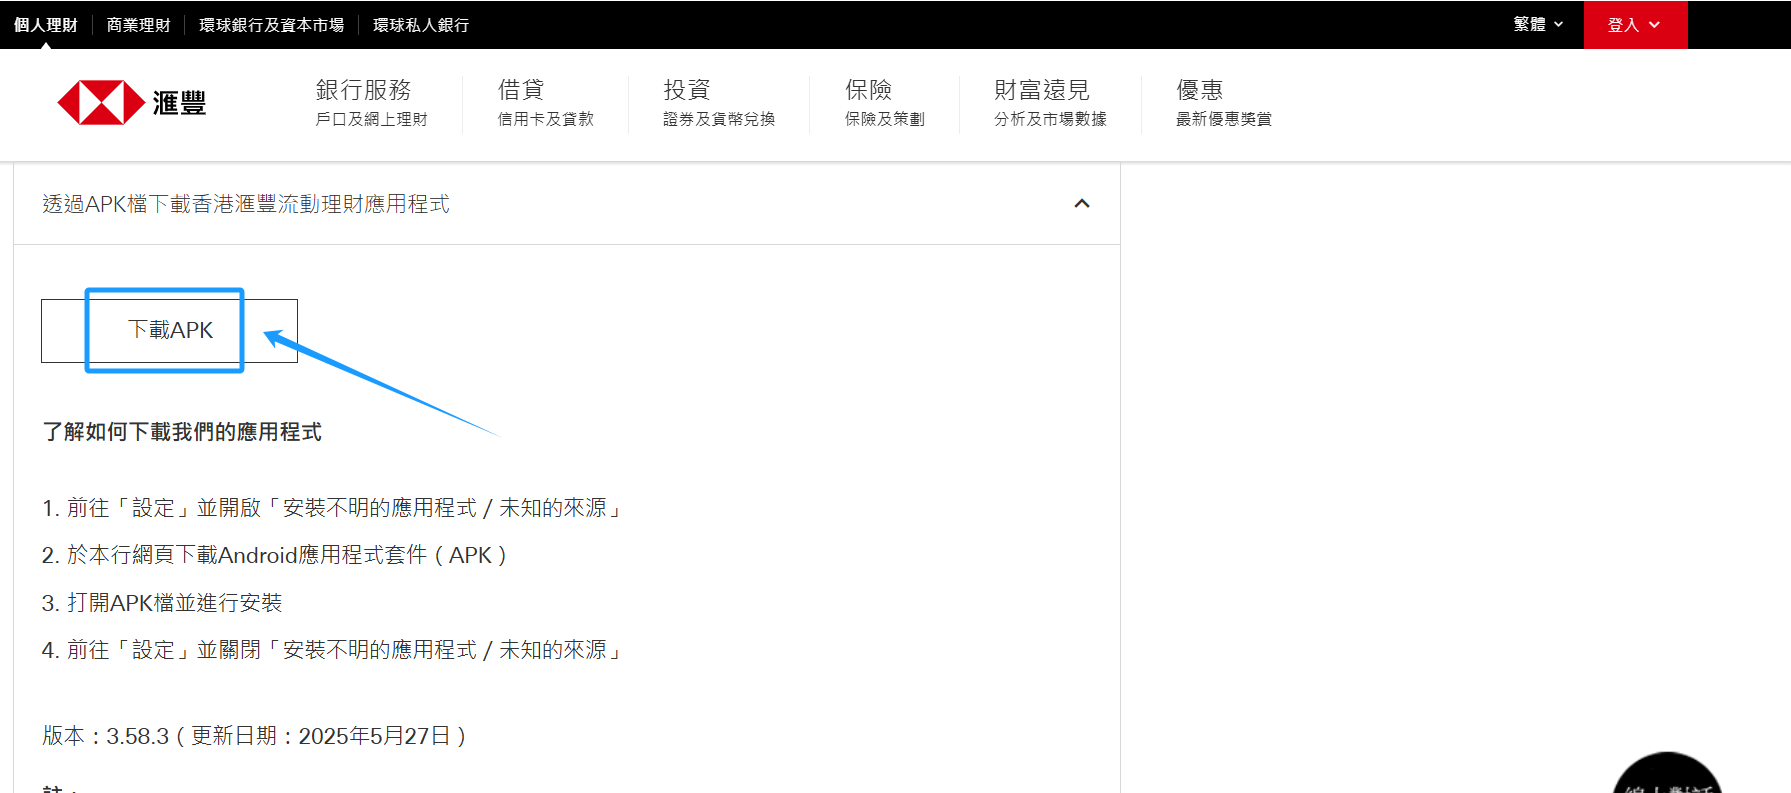Open the black chat bubble

coord(1667,773)
